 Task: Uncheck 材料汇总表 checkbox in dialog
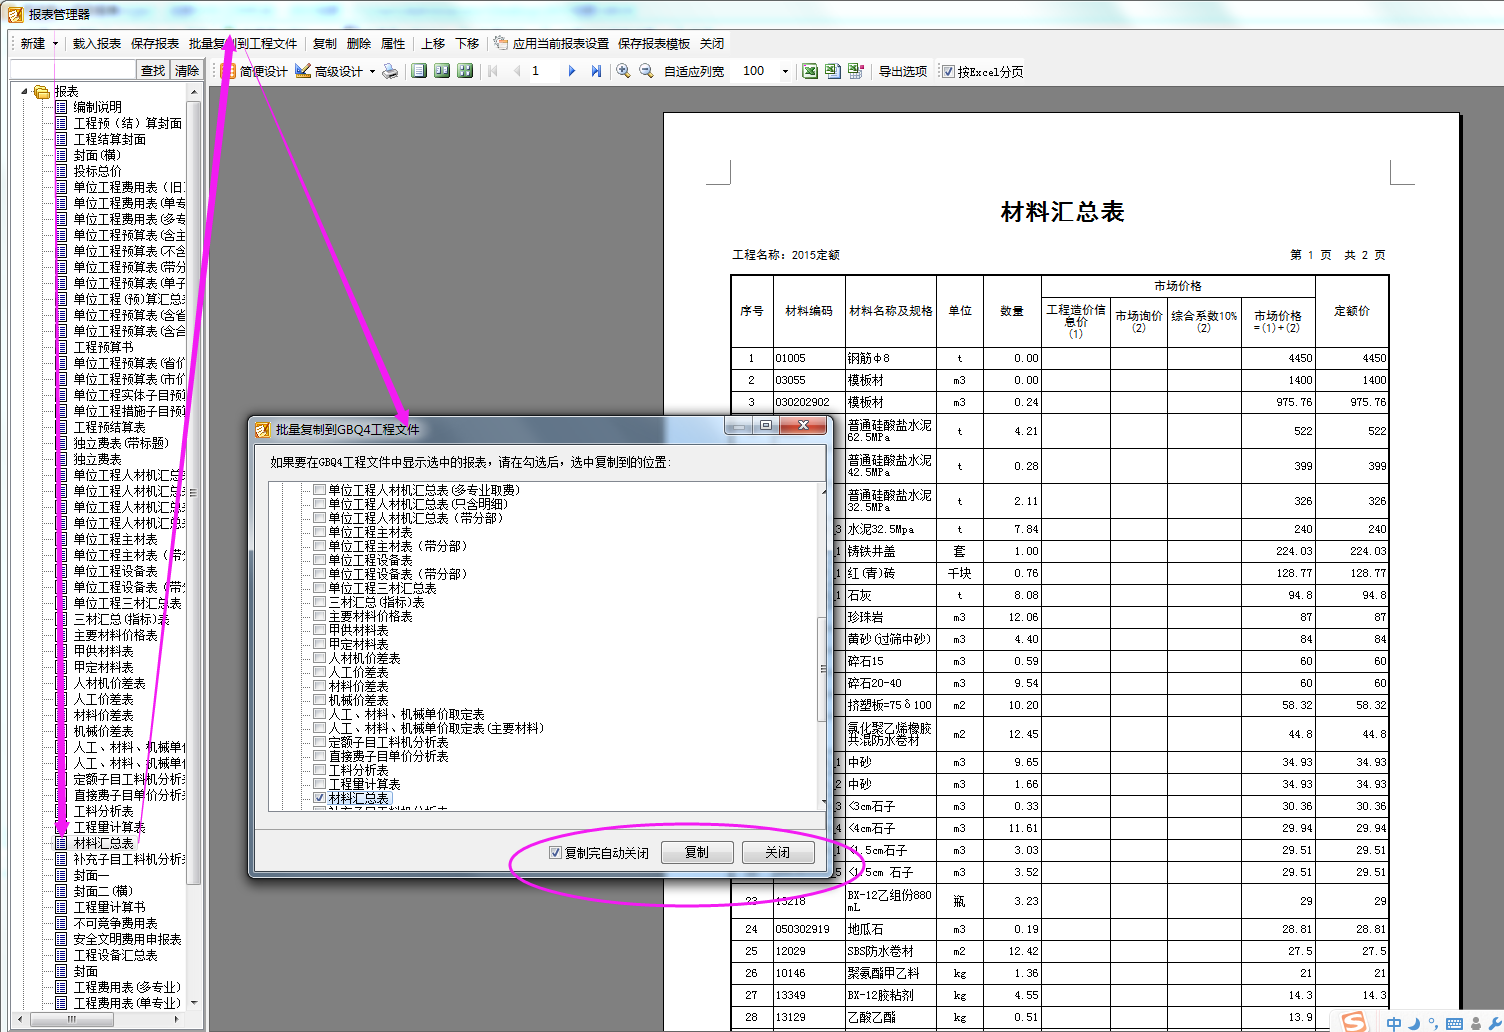pyautogui.click(x=320, y=798)
